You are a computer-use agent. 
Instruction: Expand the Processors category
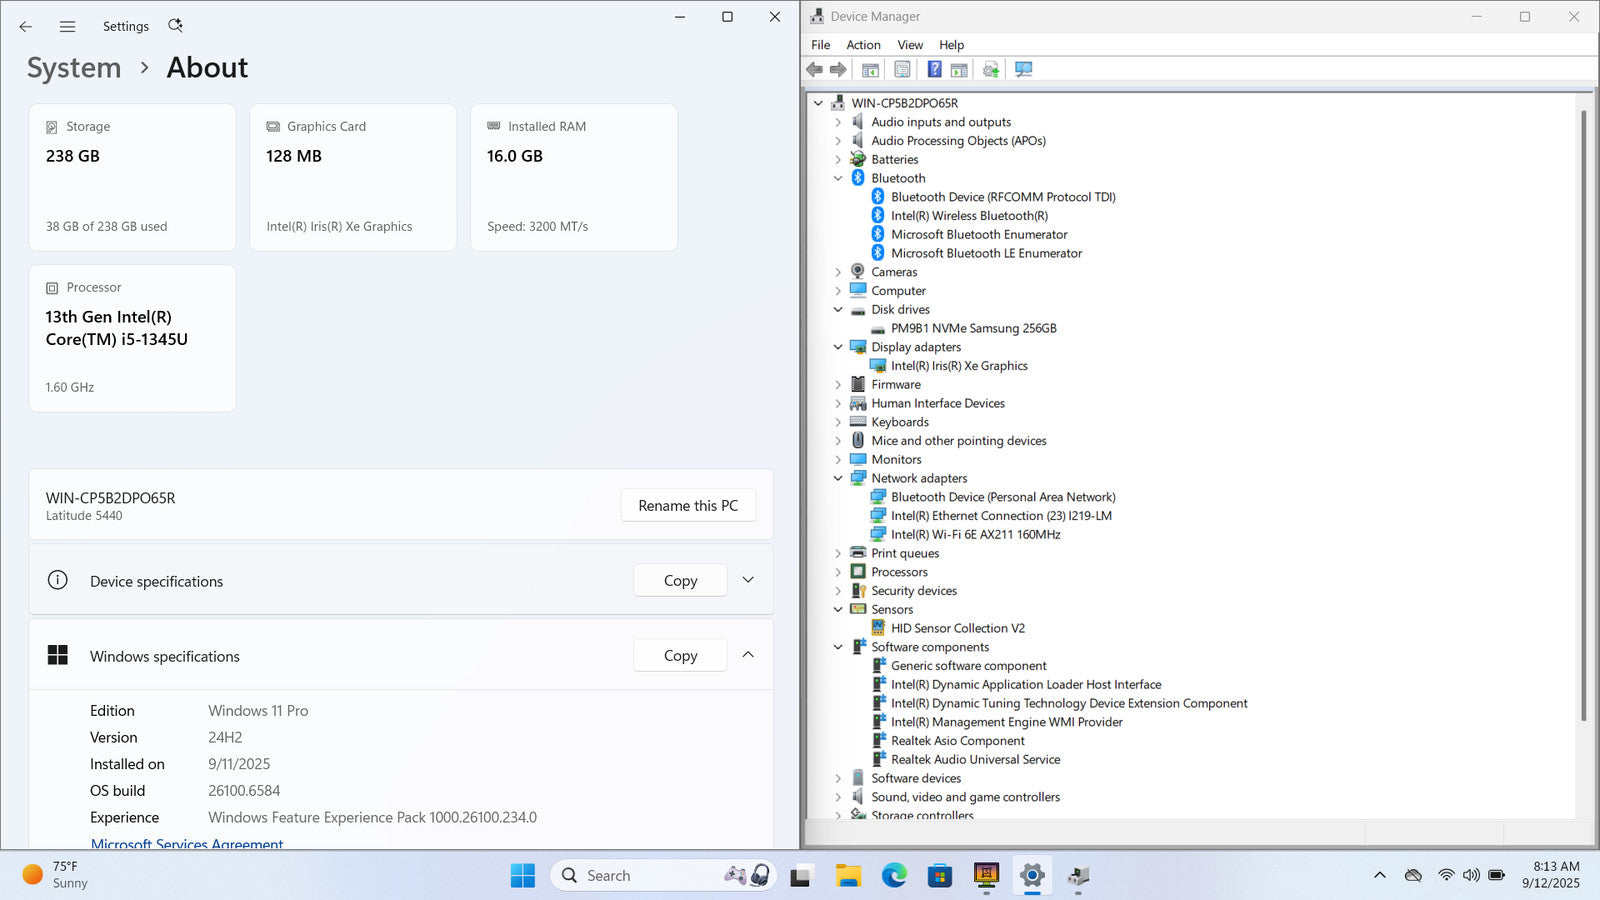click(x=838, y=572)
